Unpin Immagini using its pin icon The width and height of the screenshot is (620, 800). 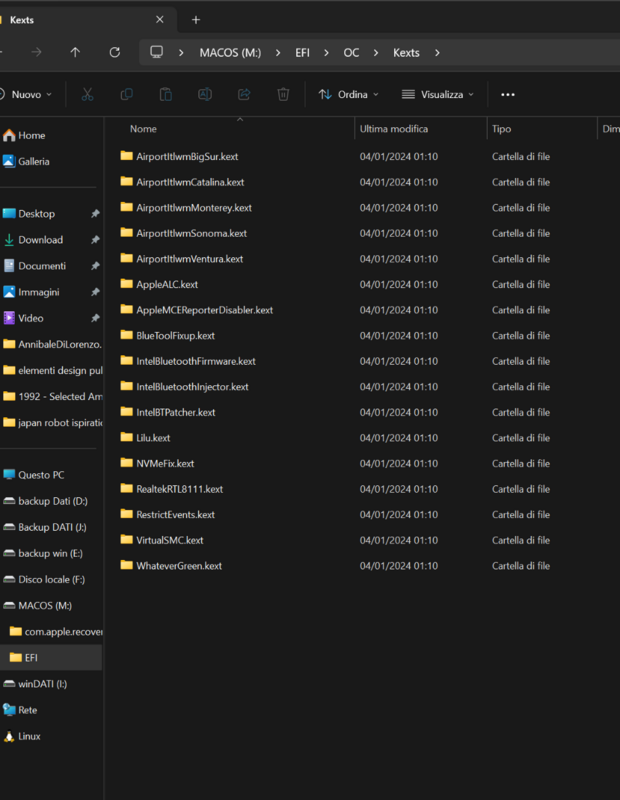[x=95, y=292]
